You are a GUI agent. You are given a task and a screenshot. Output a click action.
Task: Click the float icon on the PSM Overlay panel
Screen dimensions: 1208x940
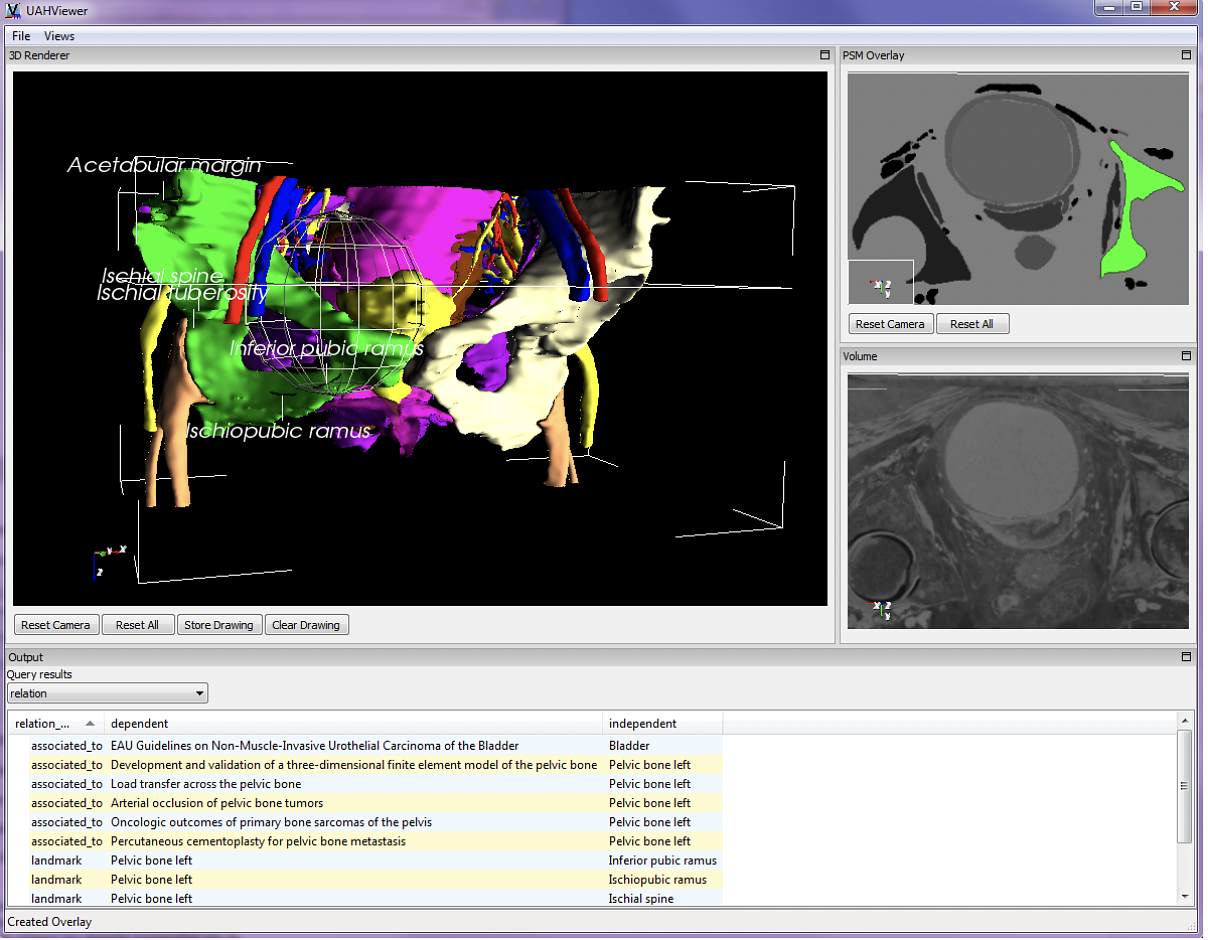[x=1186, y=55]
